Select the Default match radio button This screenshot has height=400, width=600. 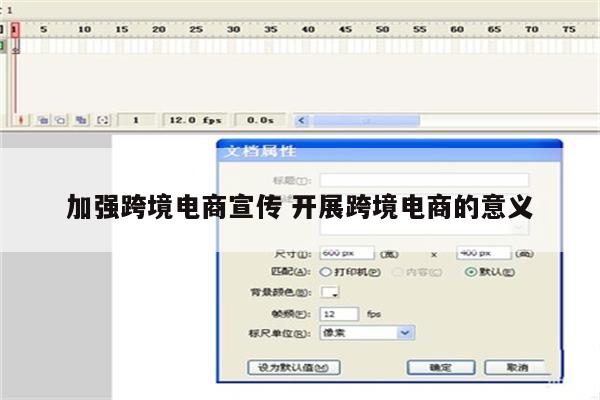471,272
